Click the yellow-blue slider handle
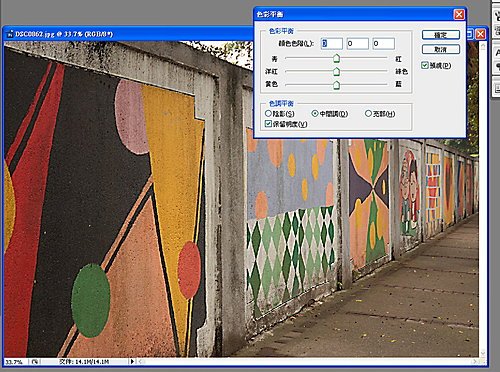This screenshot has width=500, height=372. (336, 85)
